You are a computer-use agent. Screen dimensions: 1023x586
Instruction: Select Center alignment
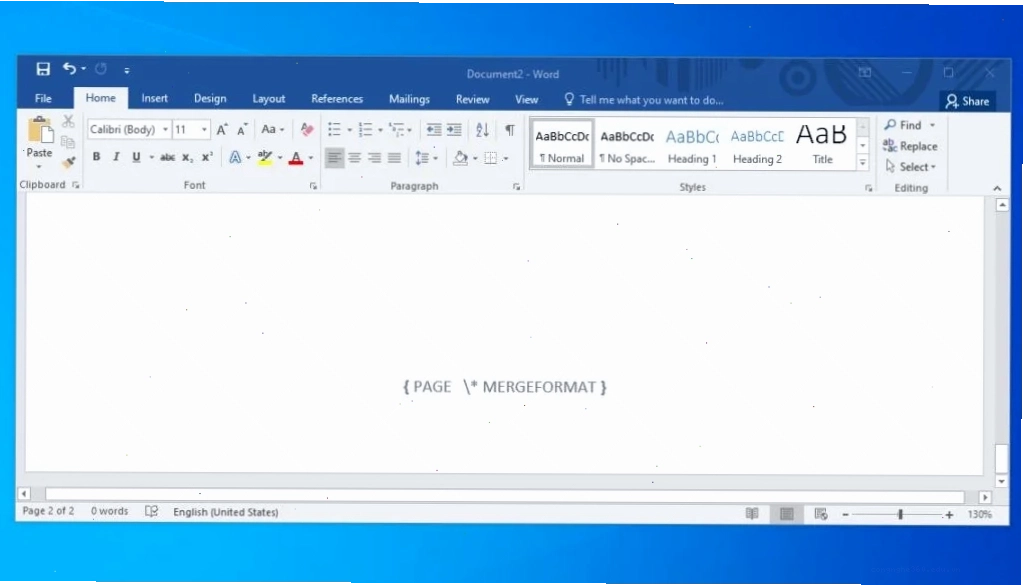click(354, 157)
